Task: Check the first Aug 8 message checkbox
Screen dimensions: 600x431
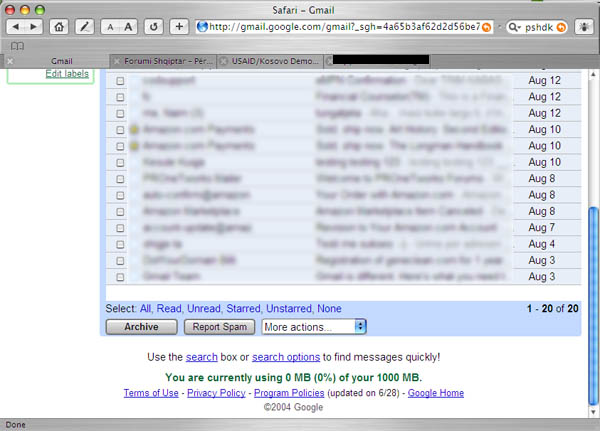Action: tap(120, 179)
